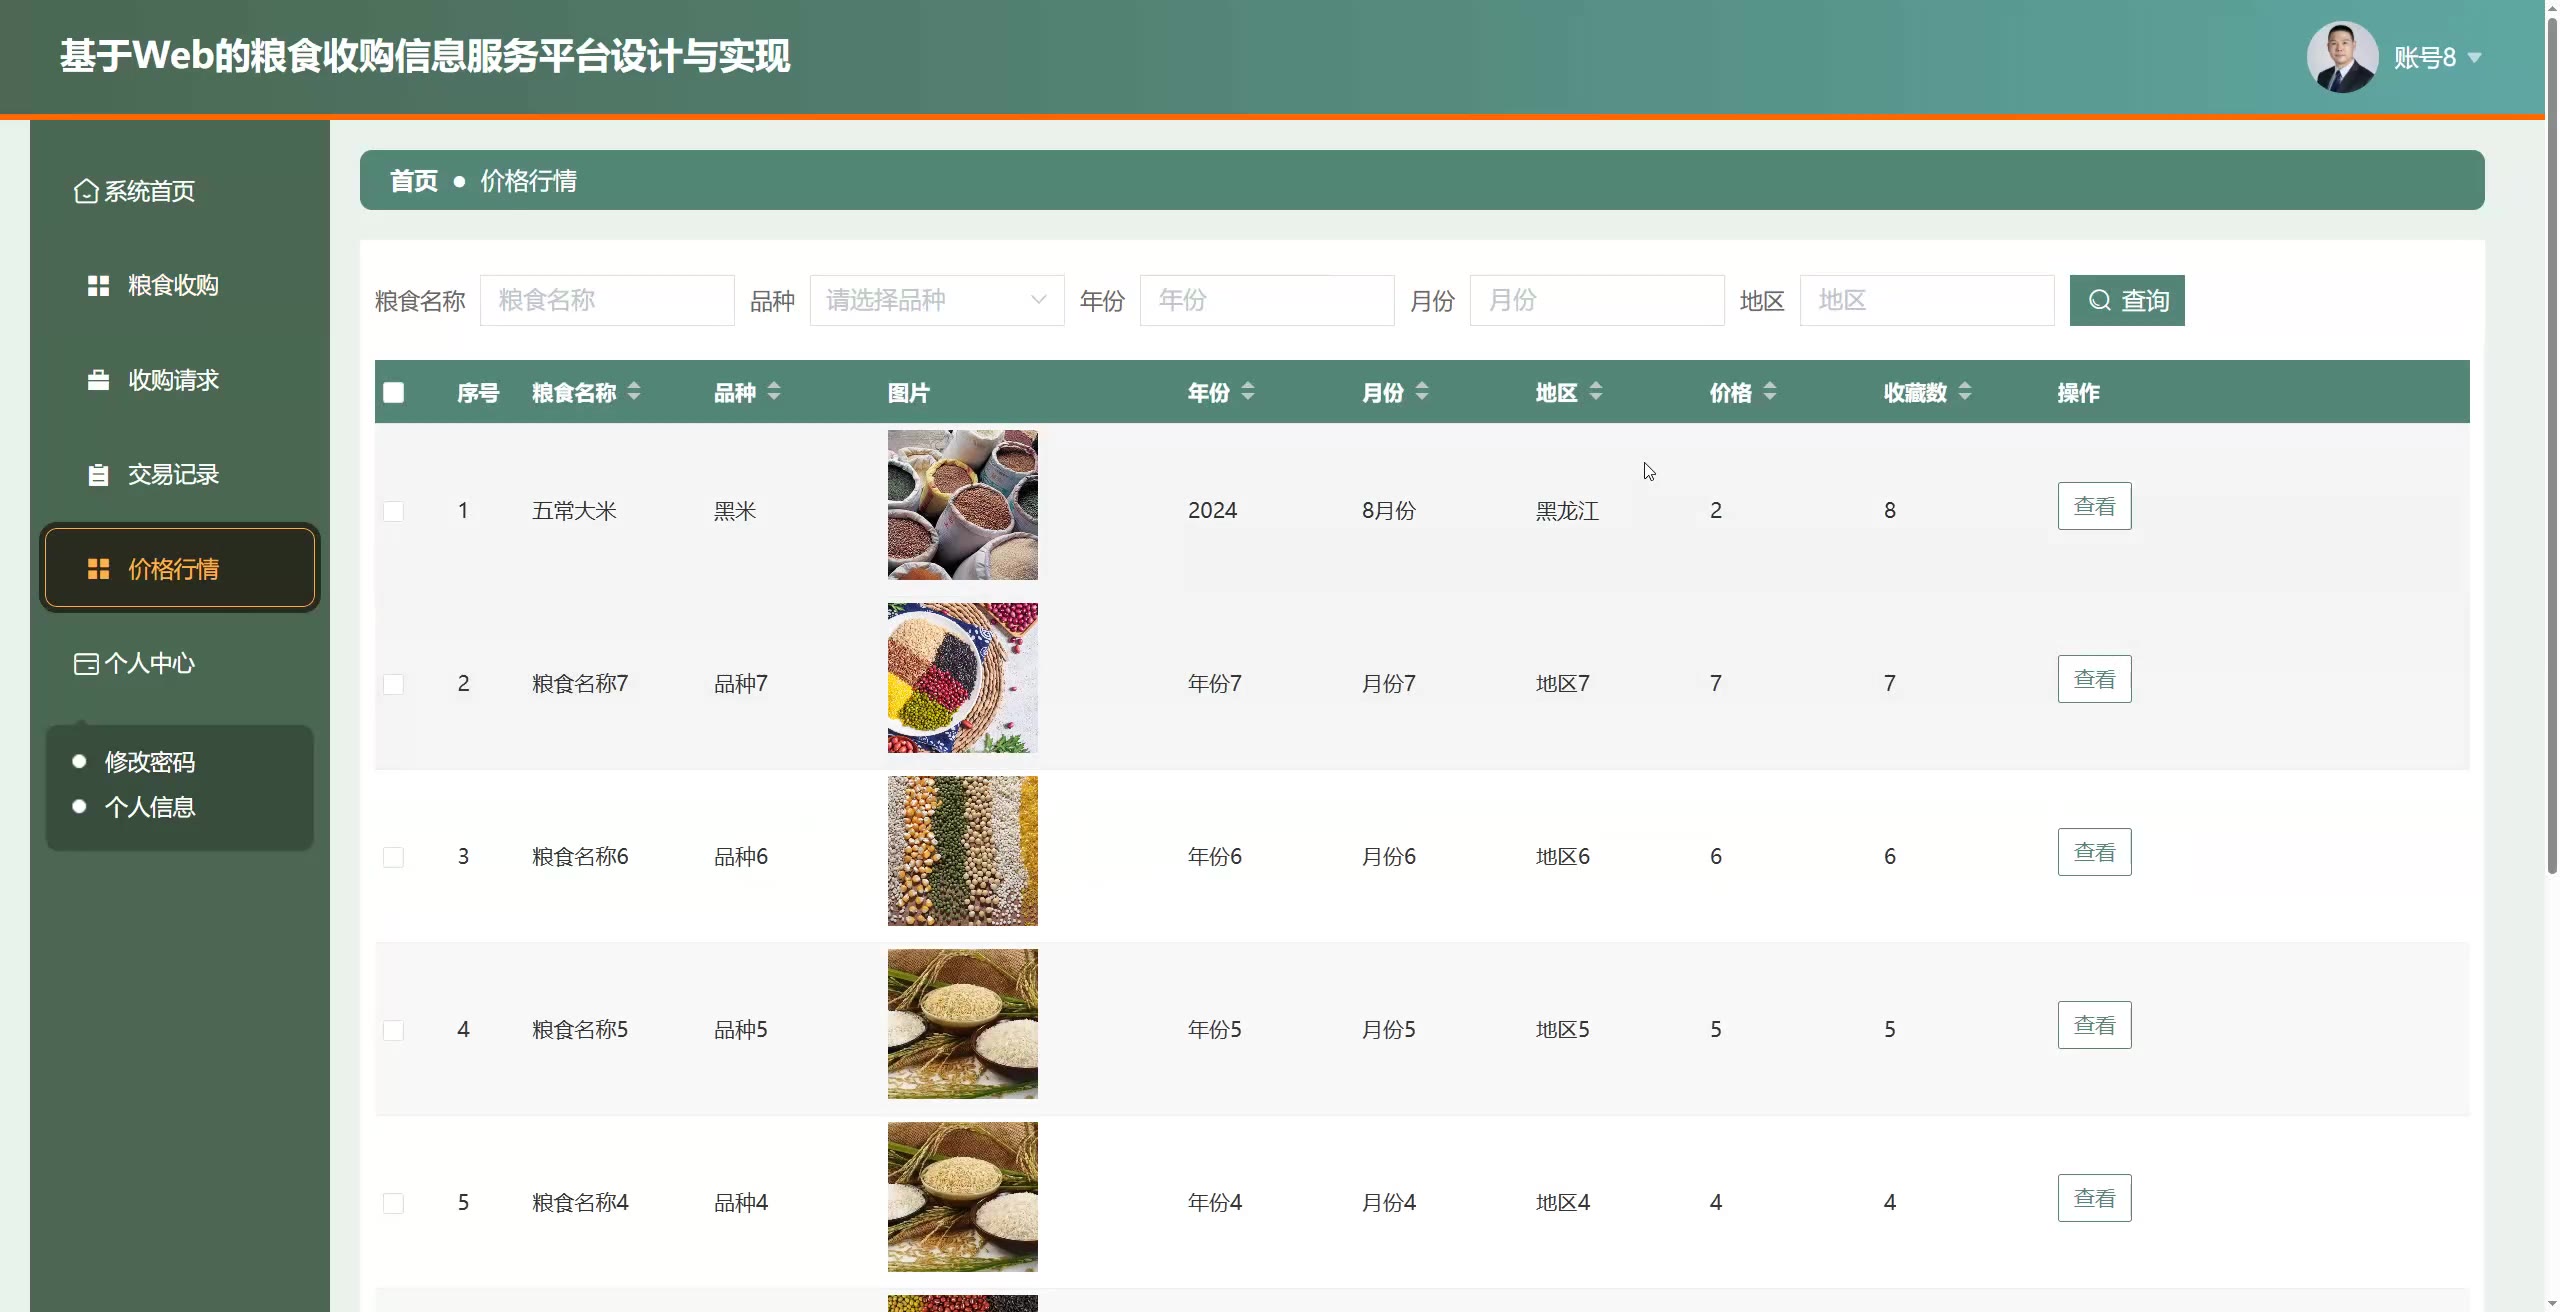Open 修改密码 submenu item
The image size is (2560, 1312).
point(150,762)
